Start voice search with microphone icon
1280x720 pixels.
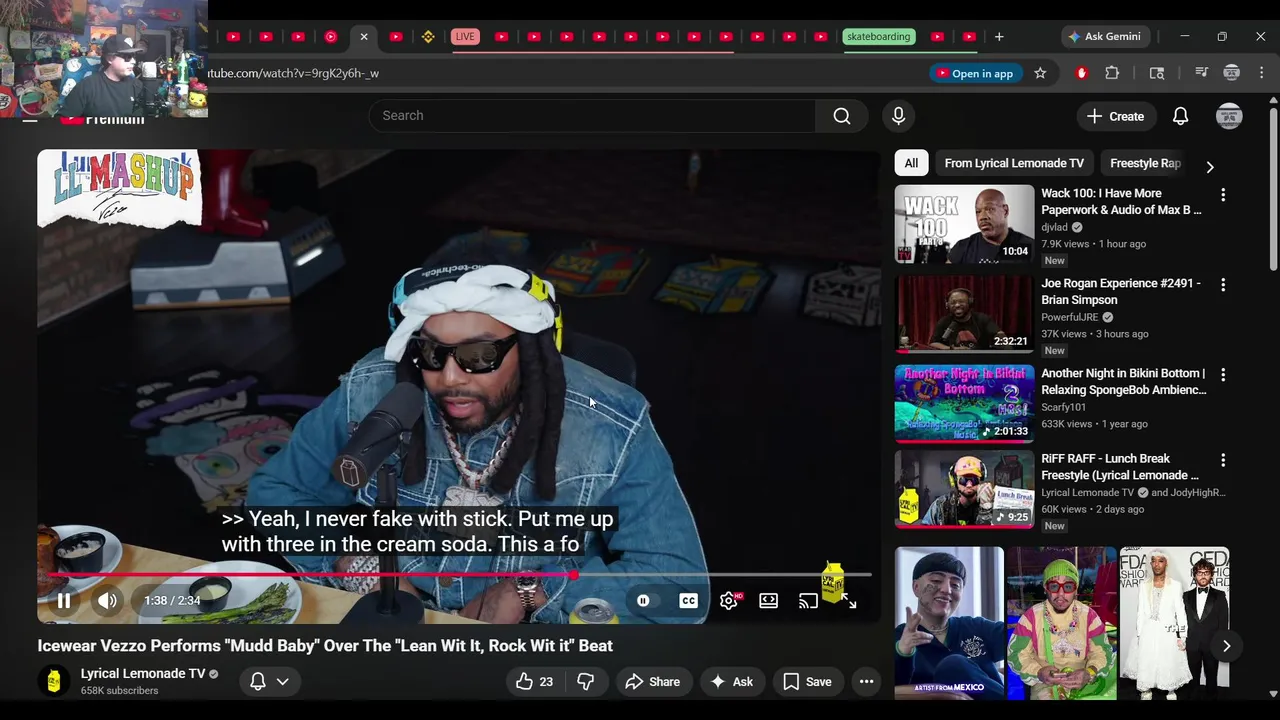pos(898,116)
